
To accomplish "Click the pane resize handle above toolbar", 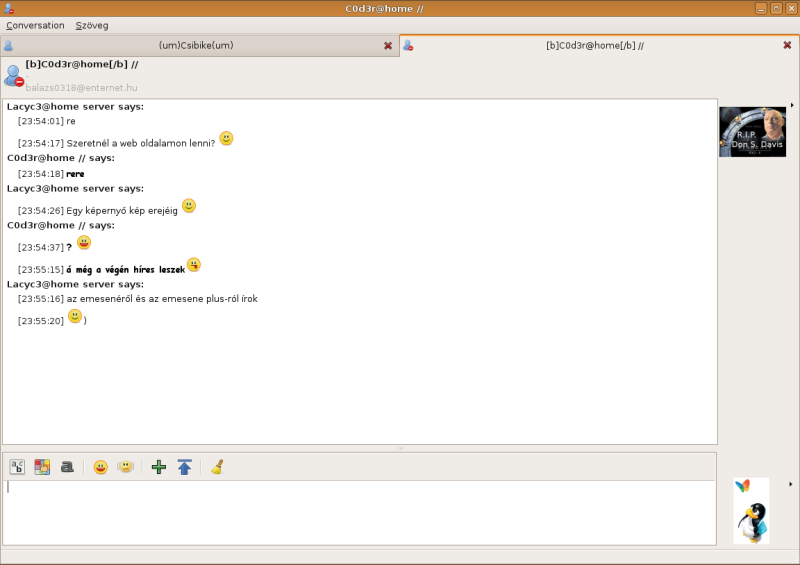I will pyautogui.click(x=401, y=448).
